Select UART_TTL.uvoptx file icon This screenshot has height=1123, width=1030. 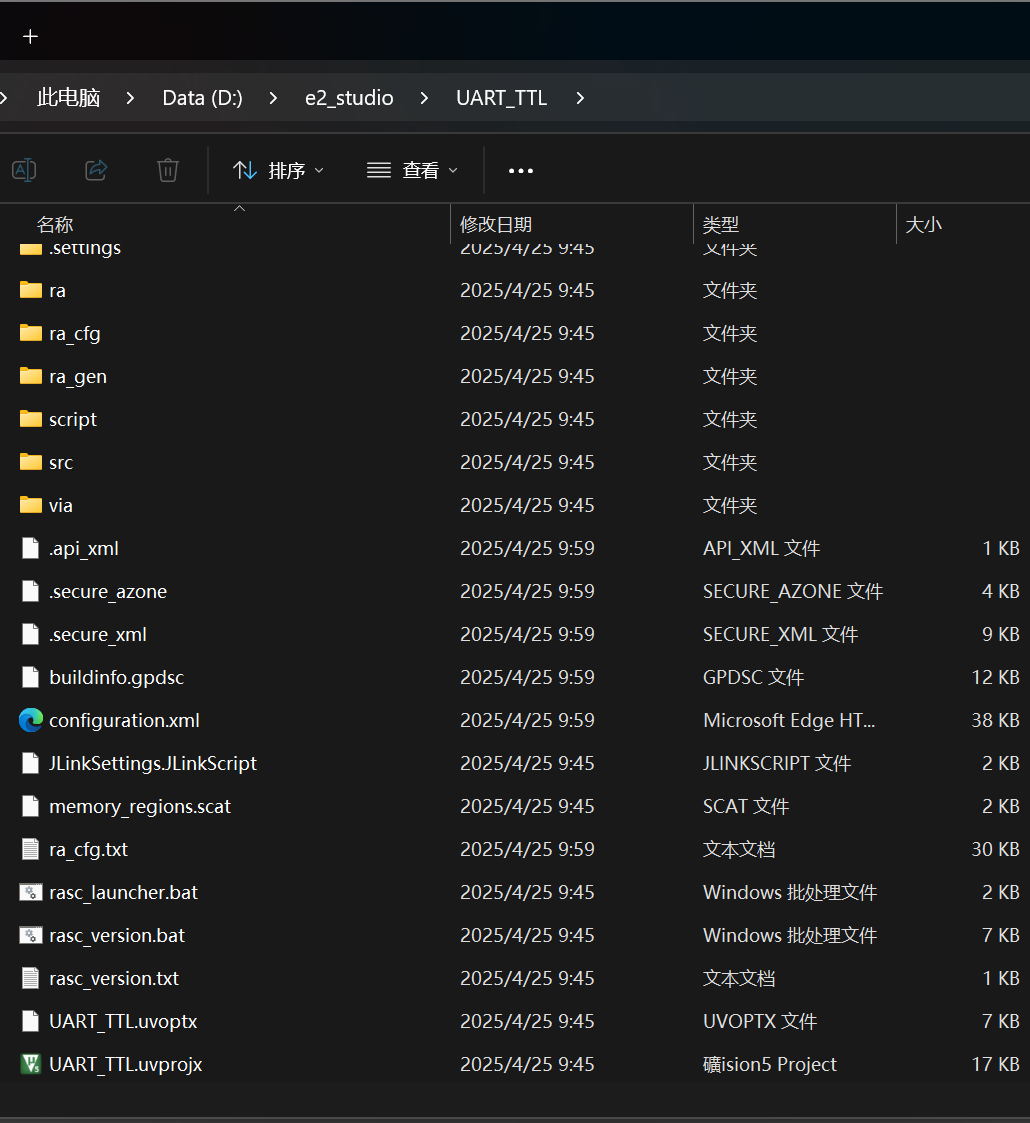(x=31, y=1021)
